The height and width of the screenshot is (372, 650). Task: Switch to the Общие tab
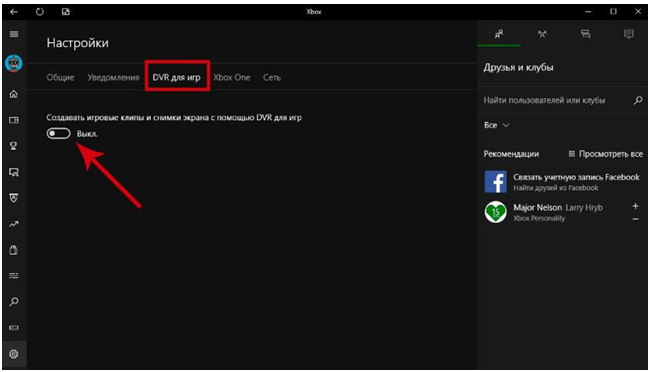point(61,78)
